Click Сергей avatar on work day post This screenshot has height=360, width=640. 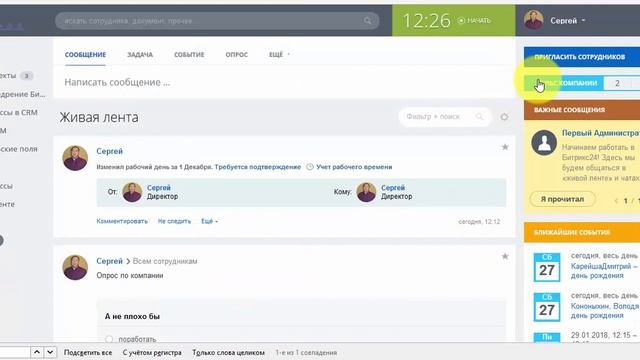click(75, 158)
